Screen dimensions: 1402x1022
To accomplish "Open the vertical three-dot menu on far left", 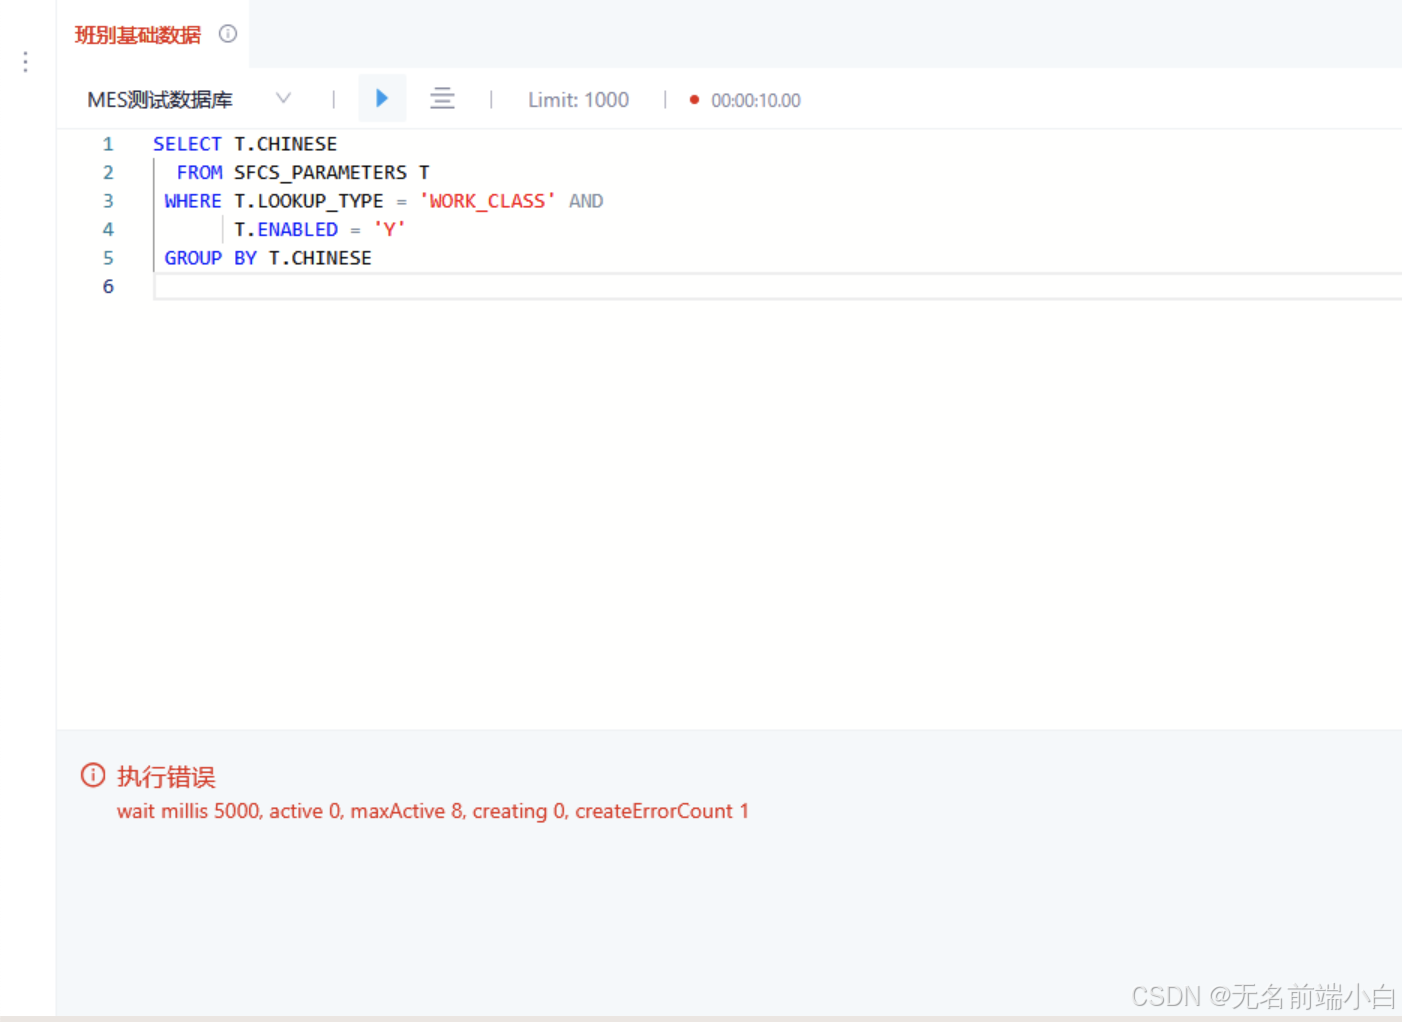I will [x=24, y=61].
